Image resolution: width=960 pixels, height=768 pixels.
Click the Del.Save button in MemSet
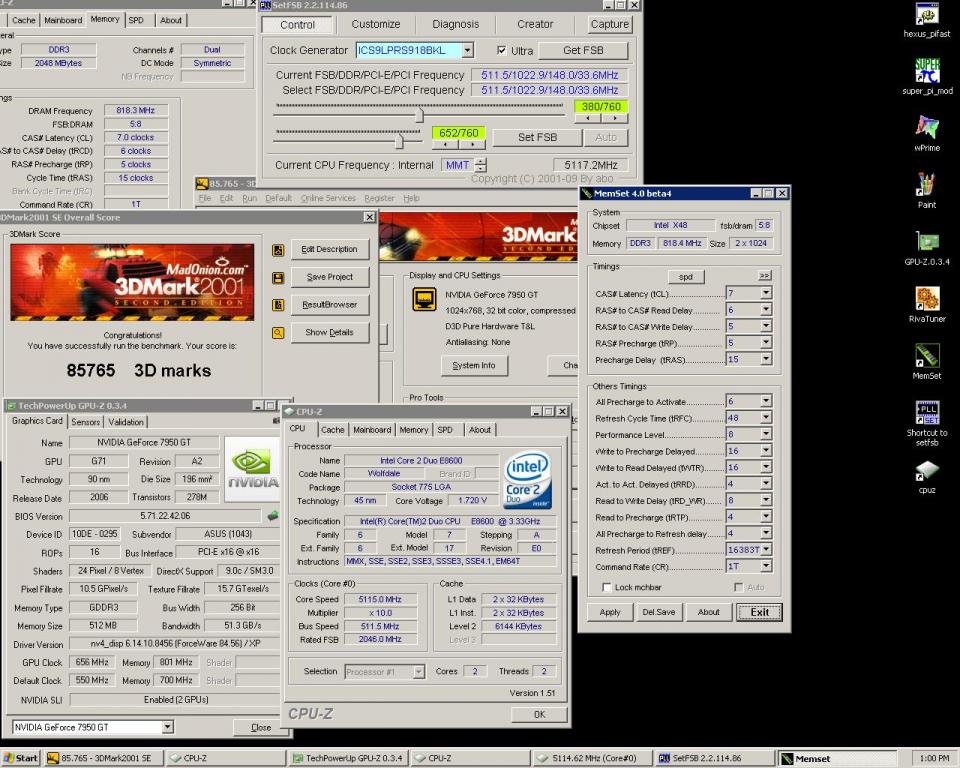click(x=658, y=612)
